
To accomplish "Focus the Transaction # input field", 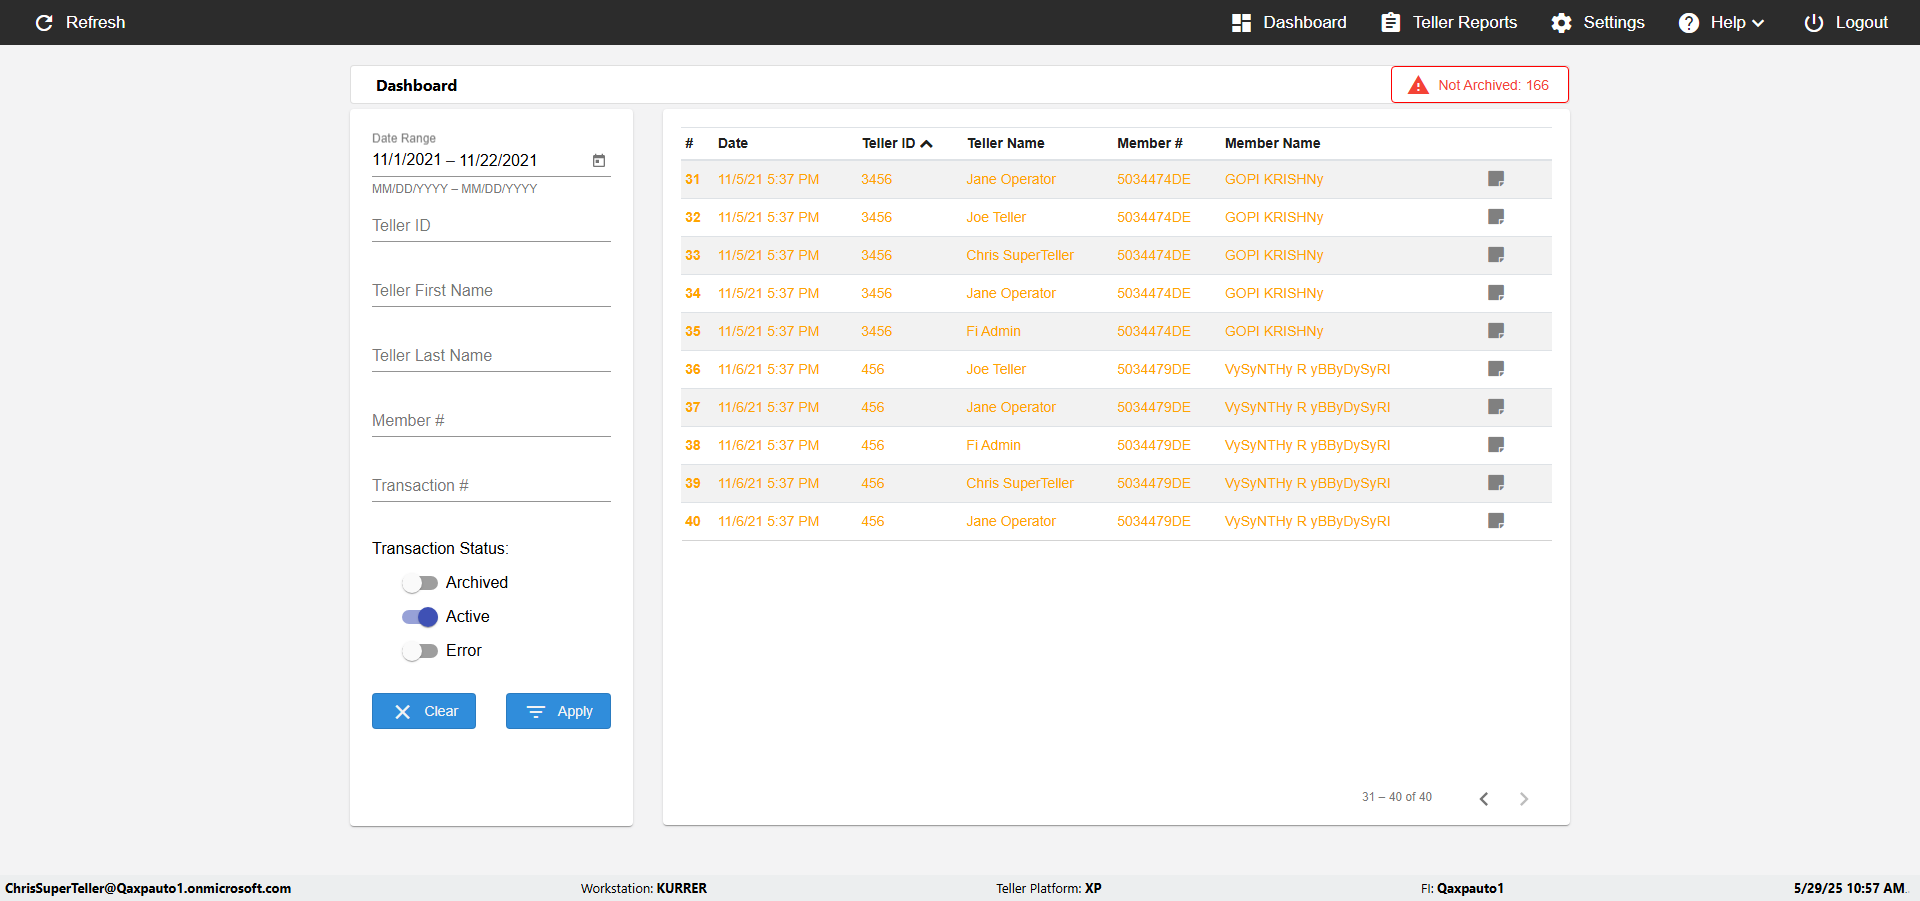I will click(x=491, y=485).
